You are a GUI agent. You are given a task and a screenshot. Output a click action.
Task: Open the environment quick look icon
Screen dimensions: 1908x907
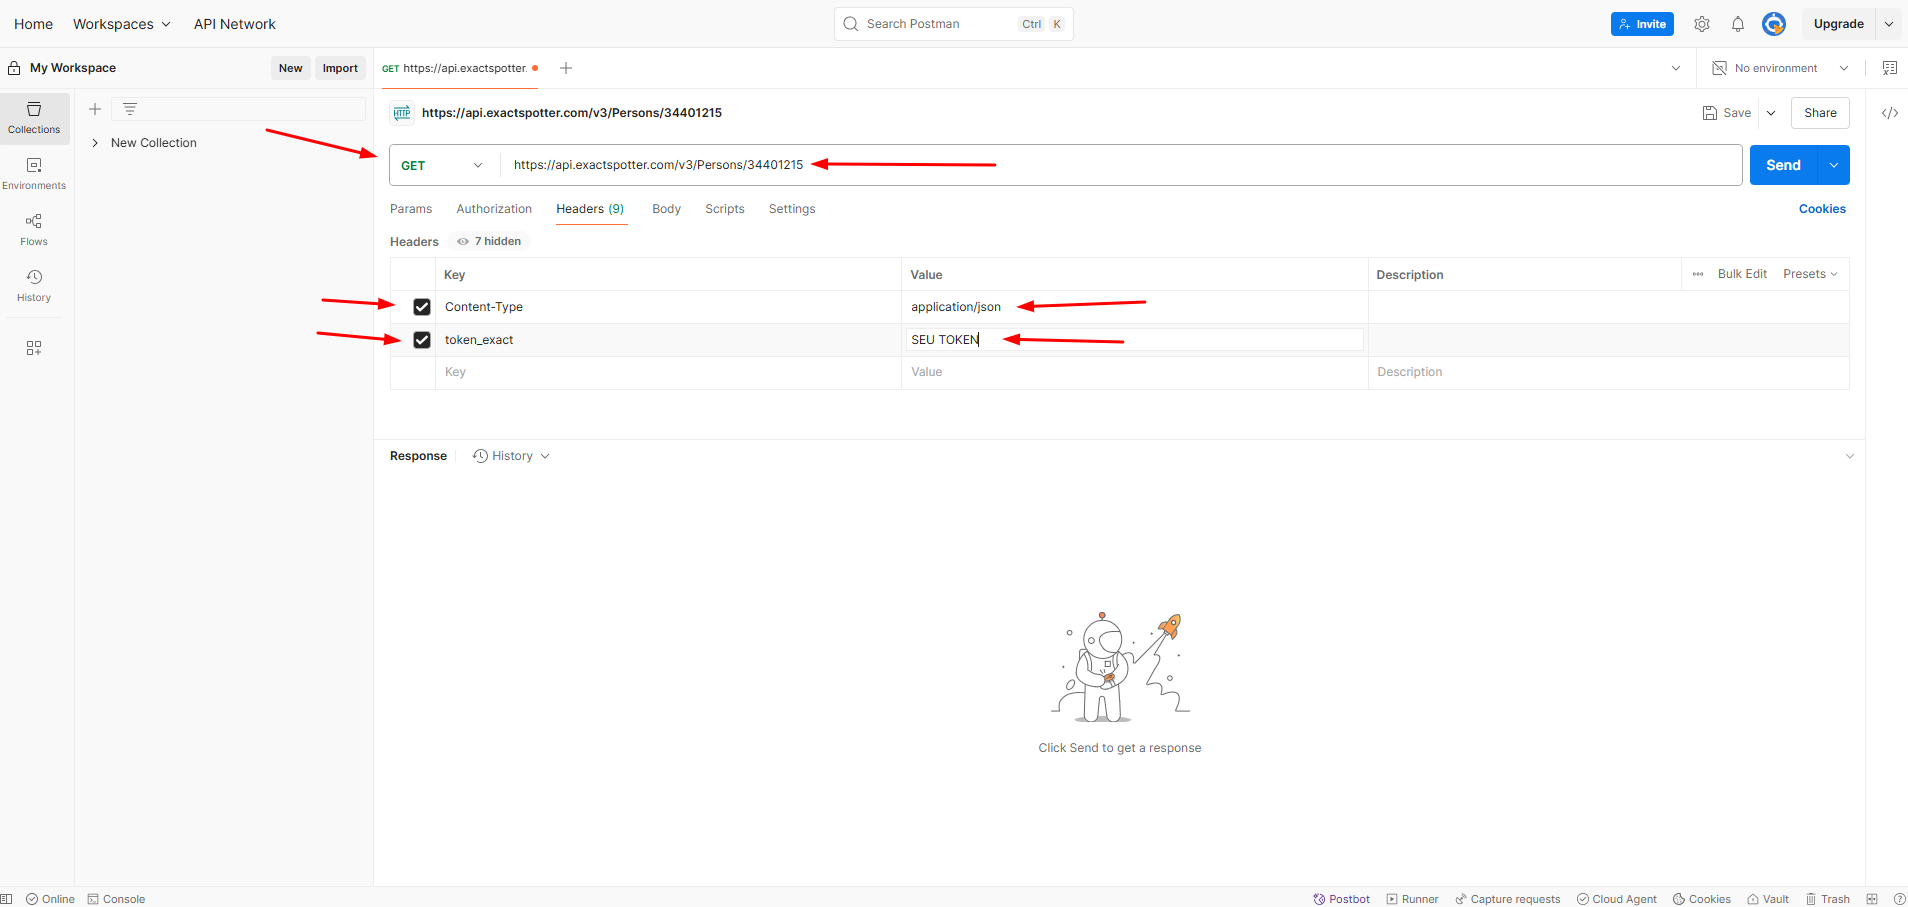tap(1890, 68)
